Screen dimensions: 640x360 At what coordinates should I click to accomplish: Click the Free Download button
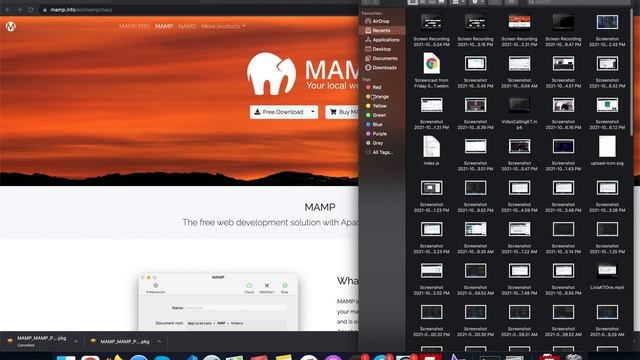(x=279, y=112)
